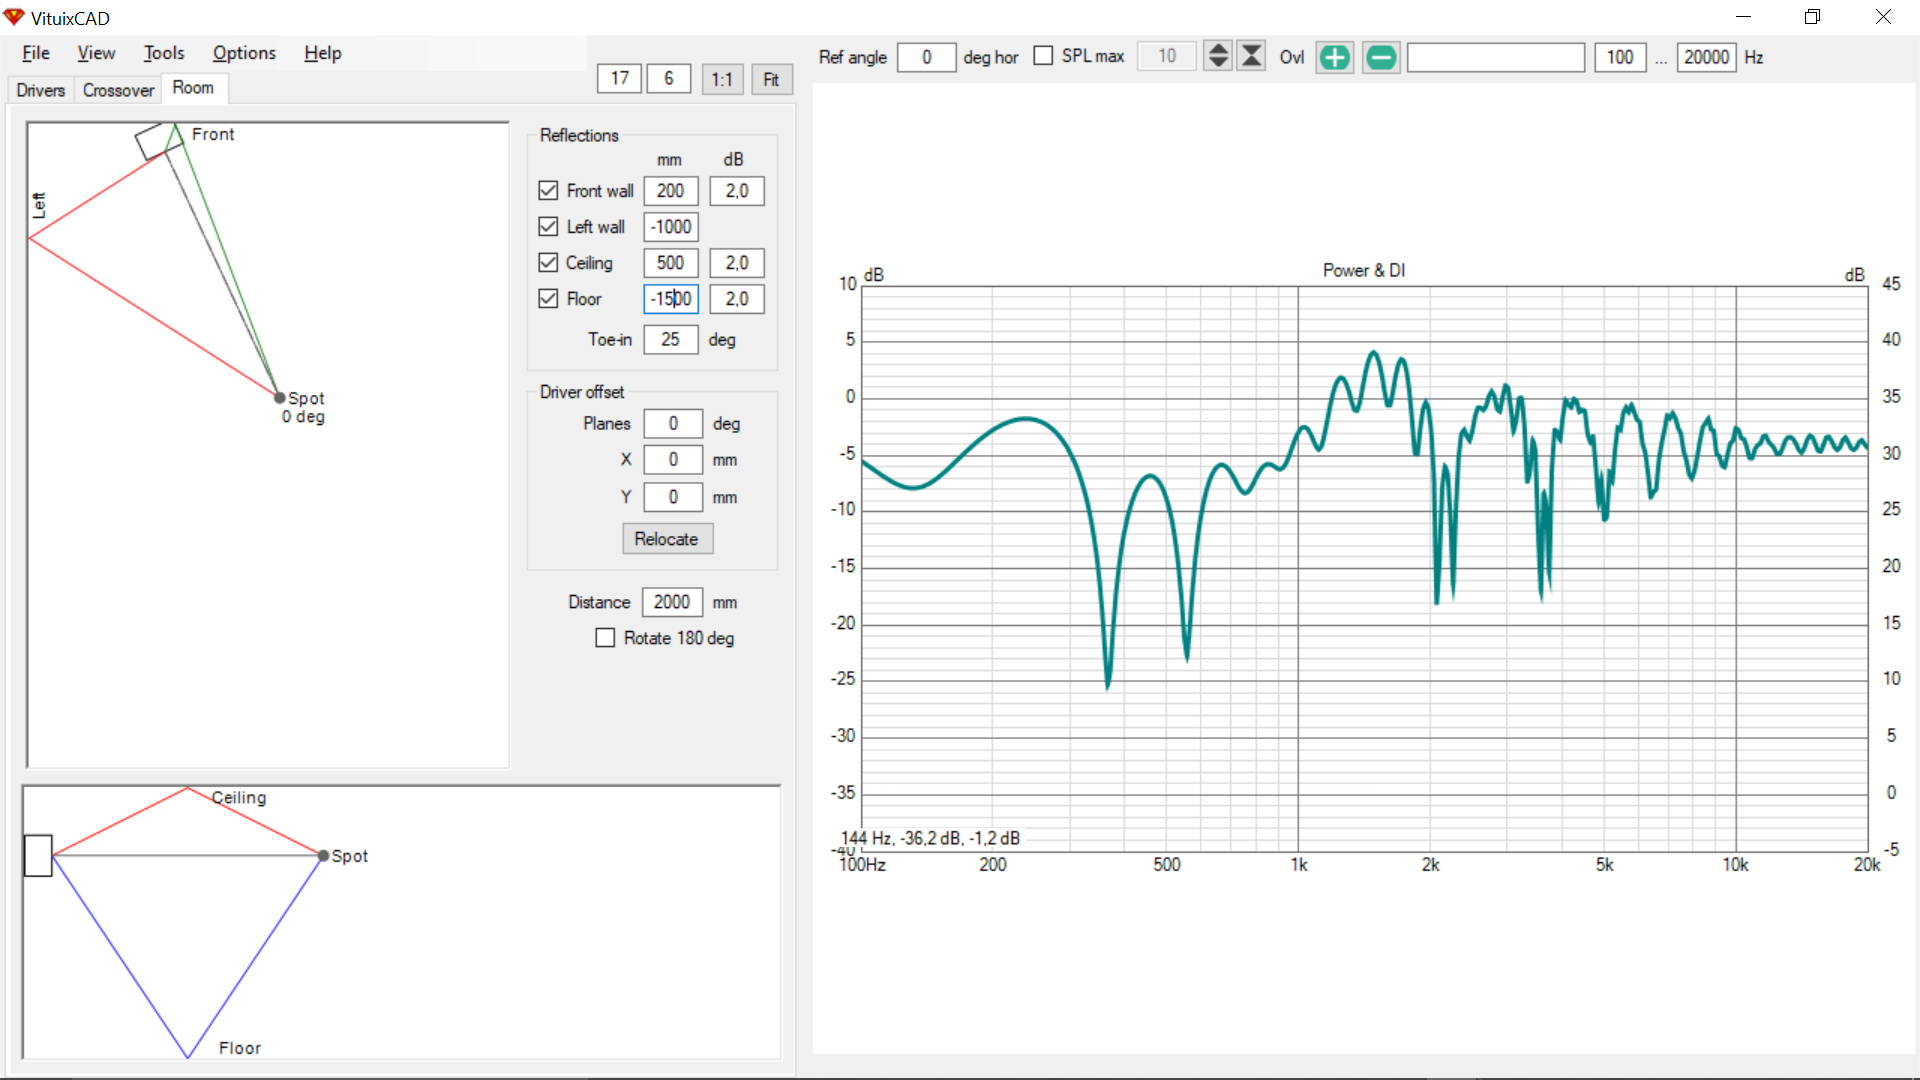Open the Tools menu
Image resolution: width=1920 pixels, height=1080 pixels.
(x=164, y=53)
